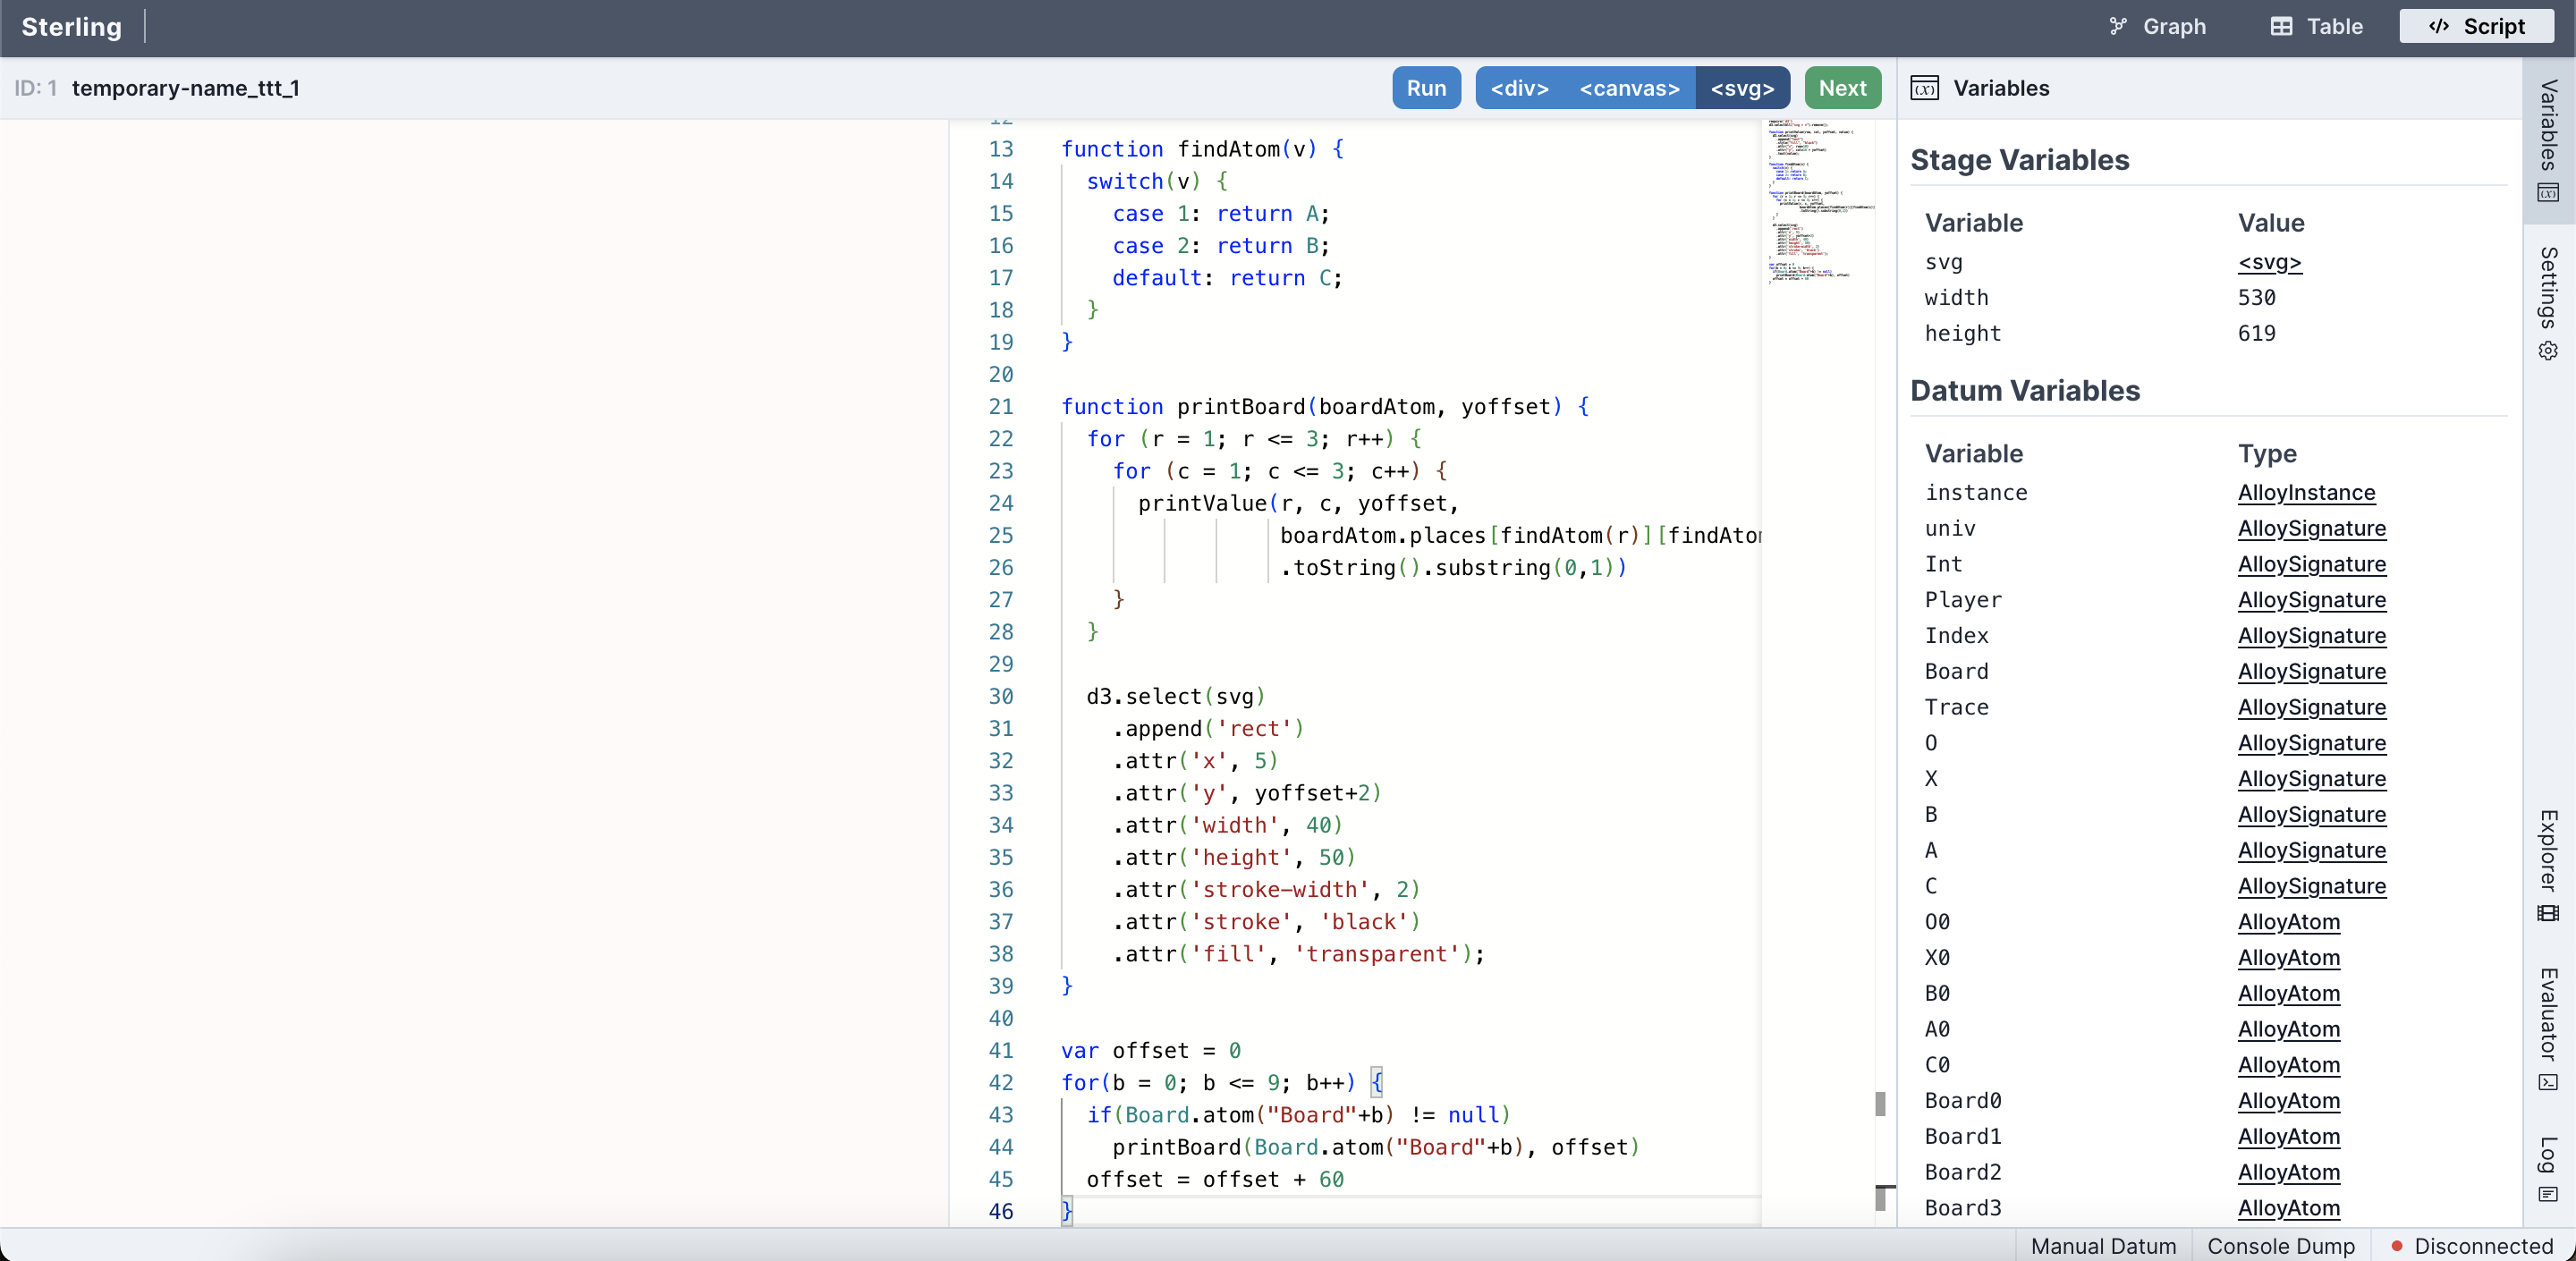Switch to Table view
The width and height of the screenshot is (2576, 1261).
pos(2318,26)
